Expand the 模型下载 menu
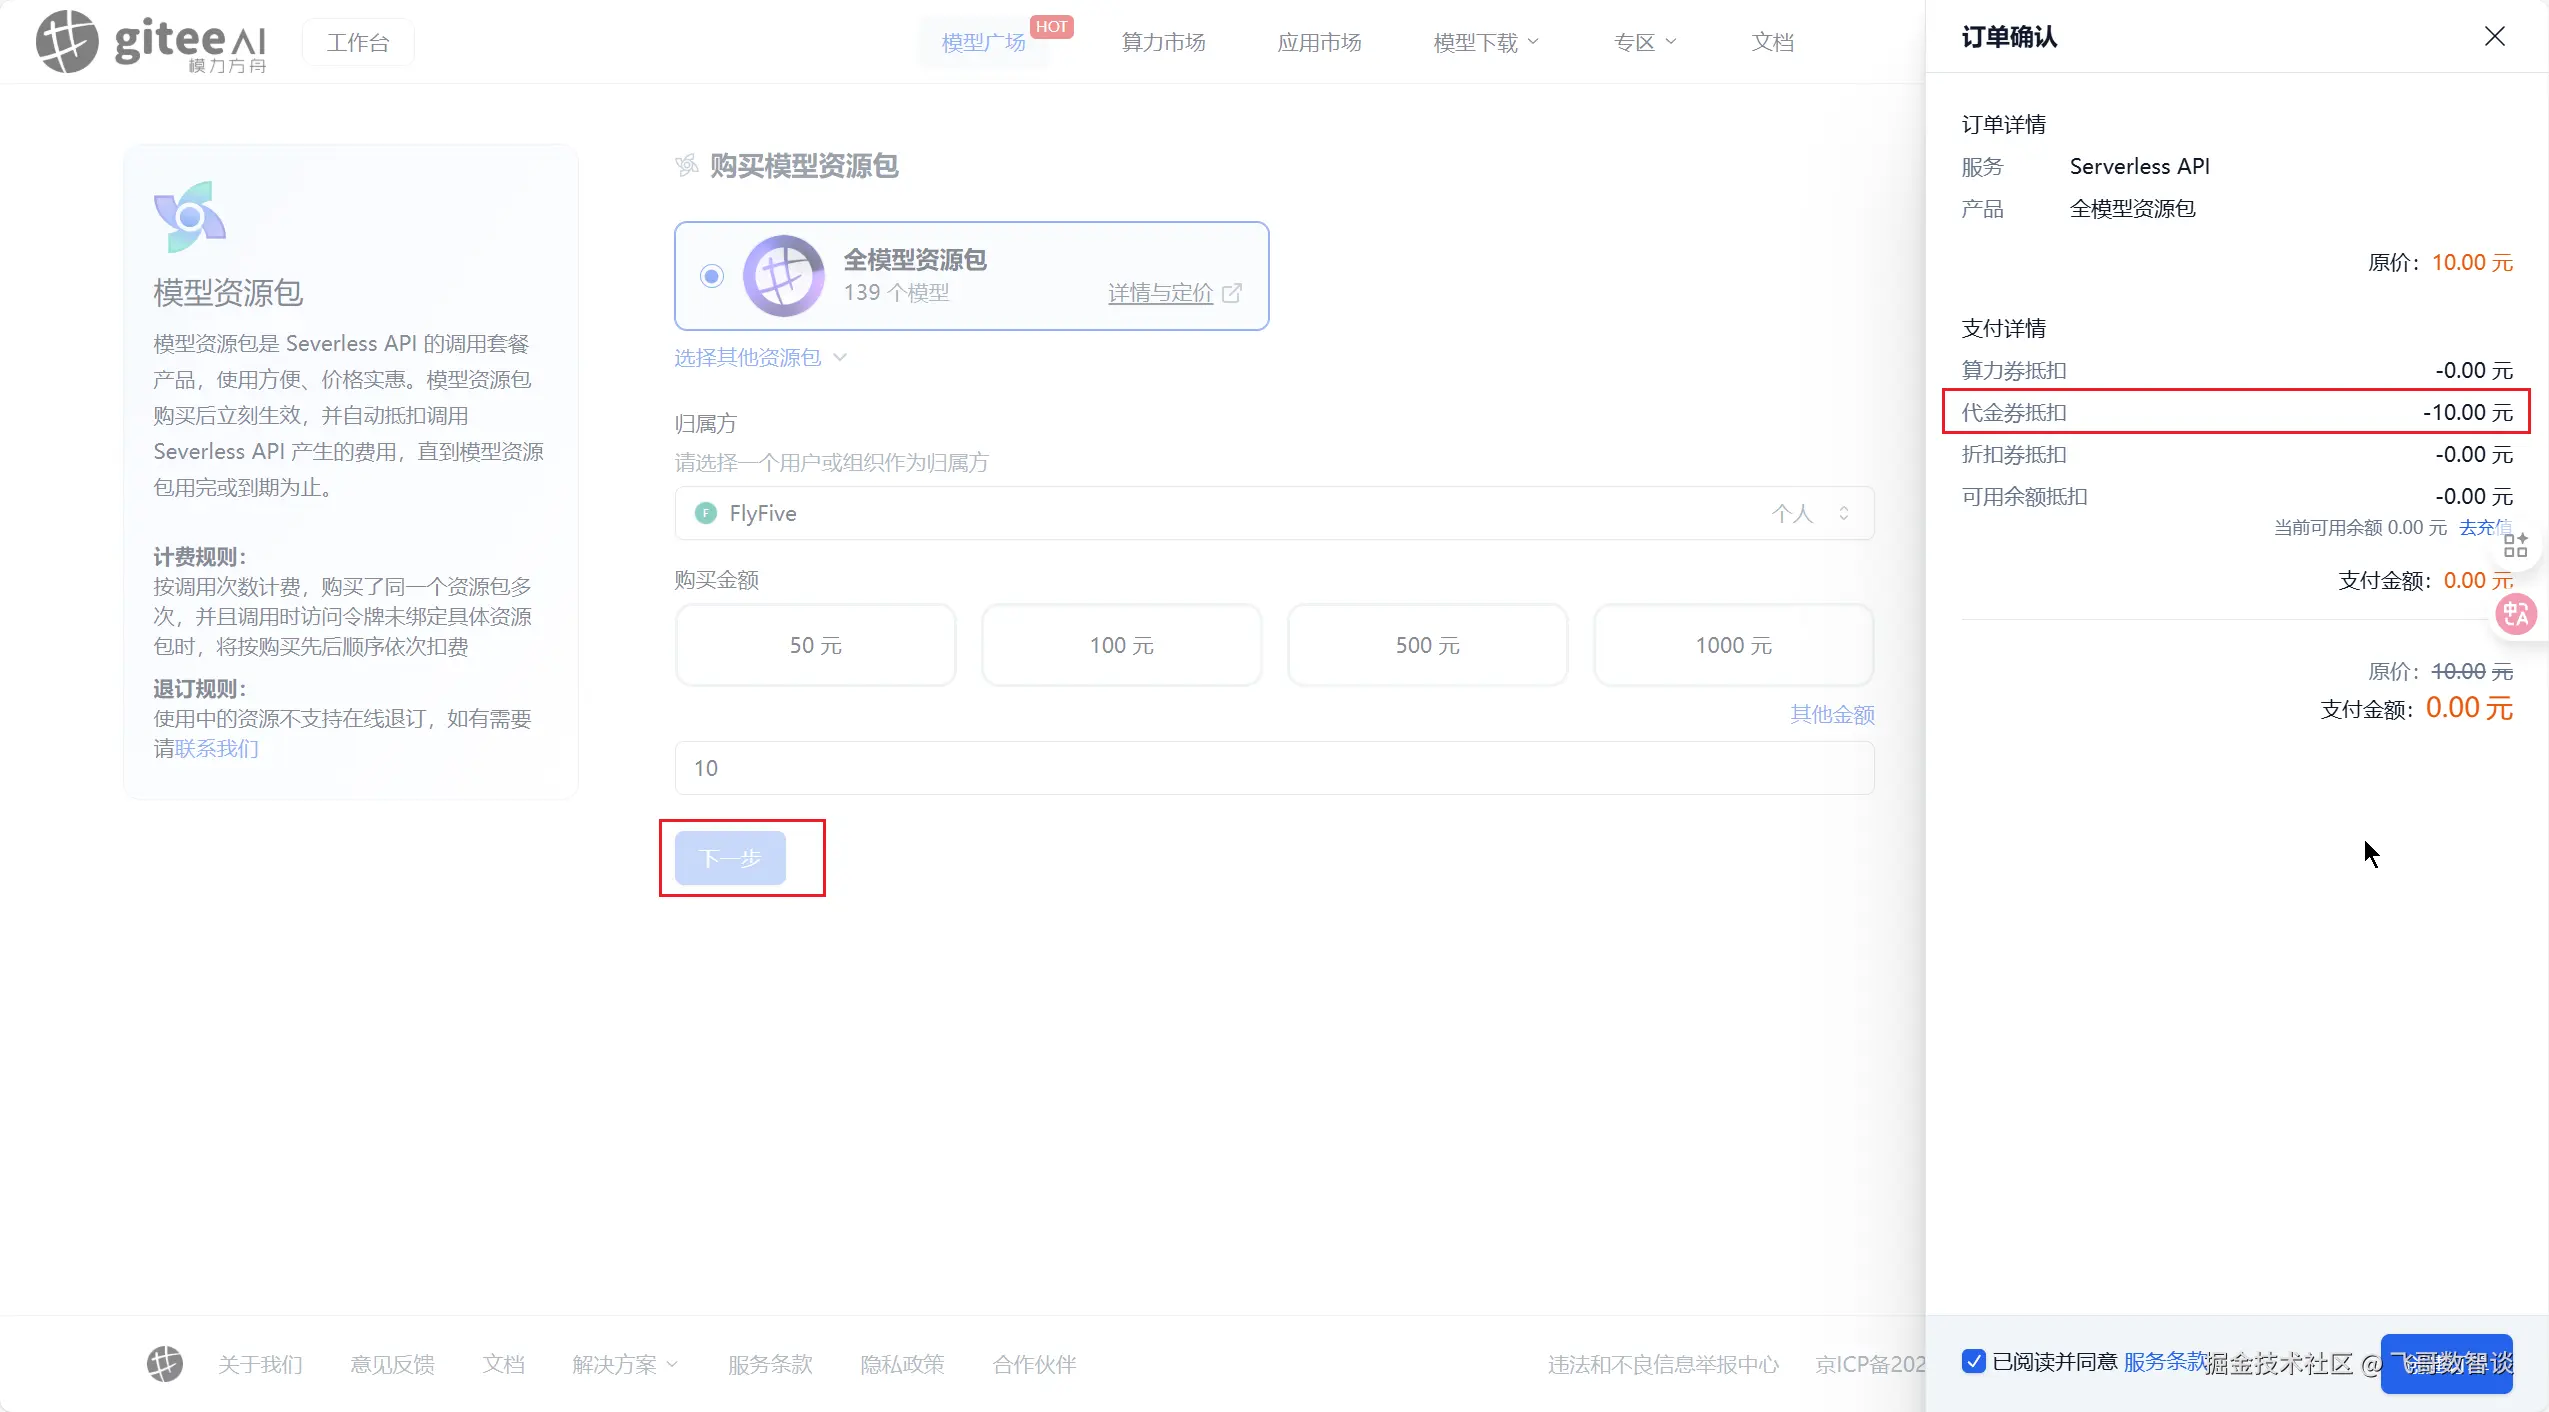This screenshot has width=2549, height=1412. tap(1485, 43)
